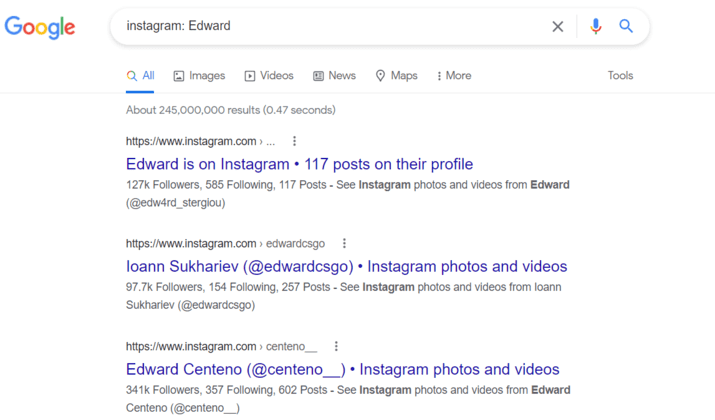
Task: Open 'Edward is on Instagram' result
Action: click(299, 164)
